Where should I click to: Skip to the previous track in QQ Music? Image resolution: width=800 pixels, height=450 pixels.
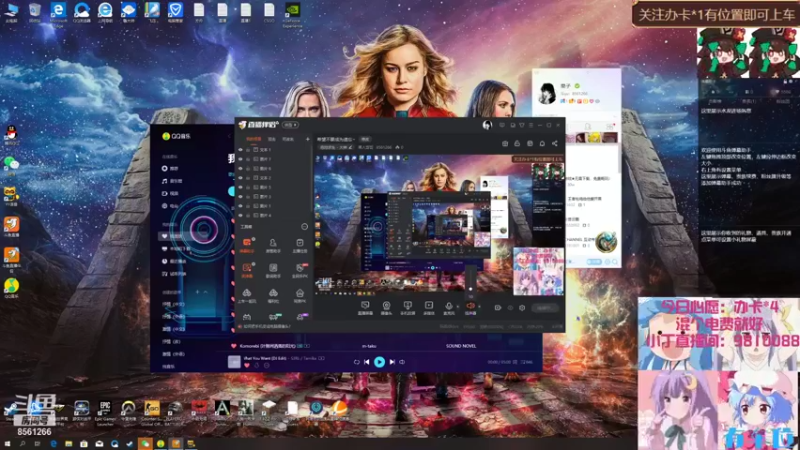pyautogui.click(x=366, y=362)
